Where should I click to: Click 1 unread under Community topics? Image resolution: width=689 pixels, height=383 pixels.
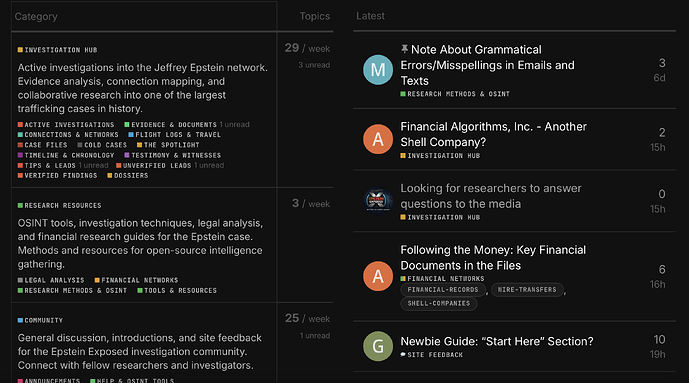click(x=315, y=336)
